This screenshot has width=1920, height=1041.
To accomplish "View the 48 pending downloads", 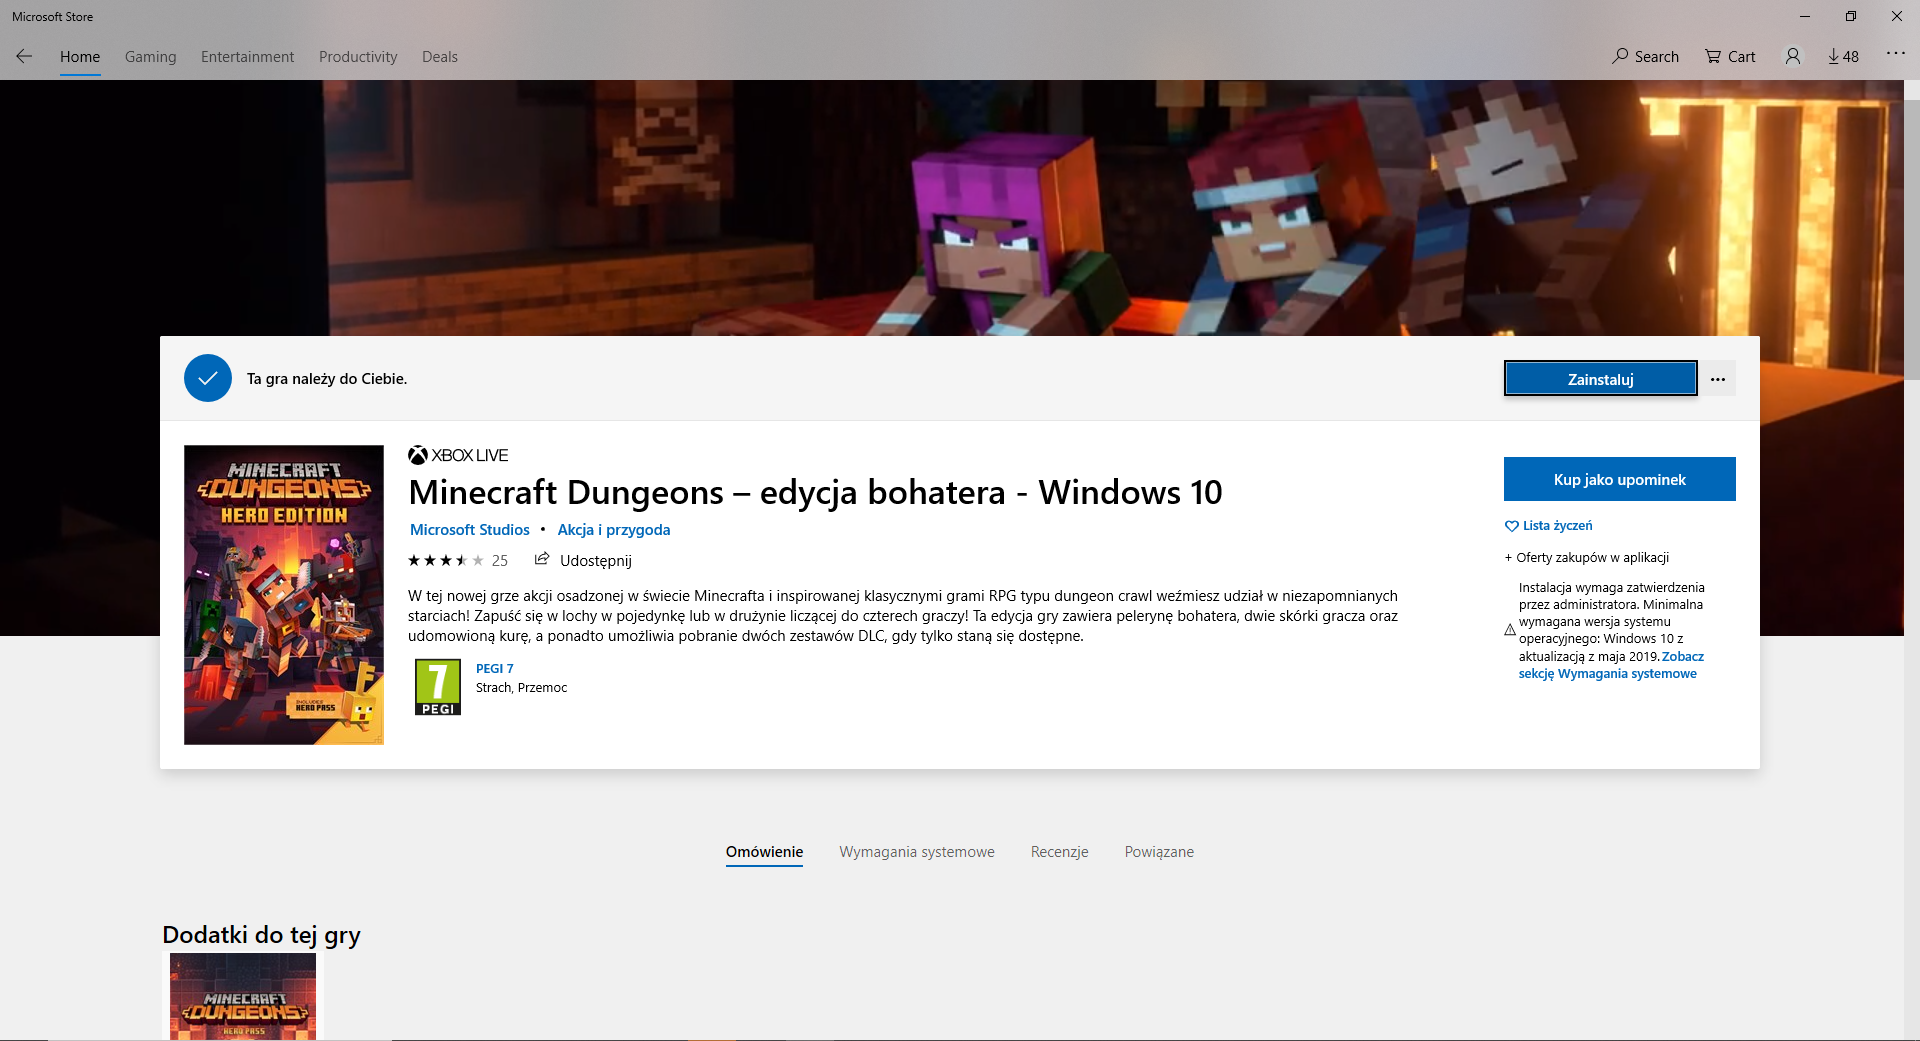I will point(1843,56).
